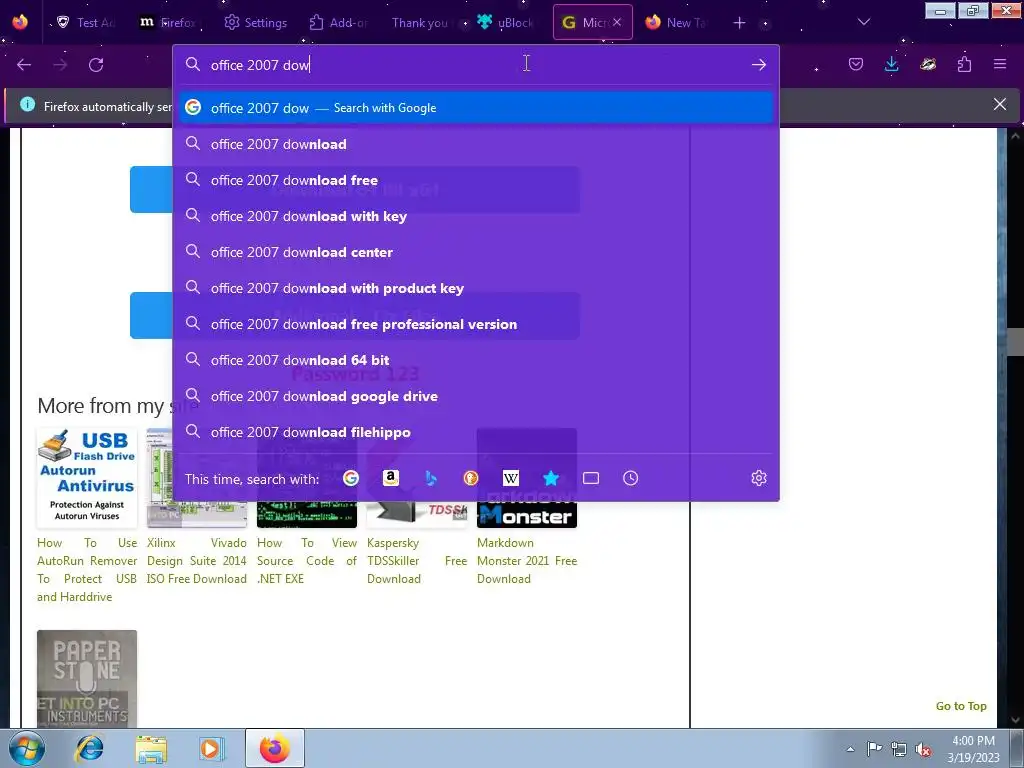
Task: Open a new tab with plus button
Action: point(739,23)
